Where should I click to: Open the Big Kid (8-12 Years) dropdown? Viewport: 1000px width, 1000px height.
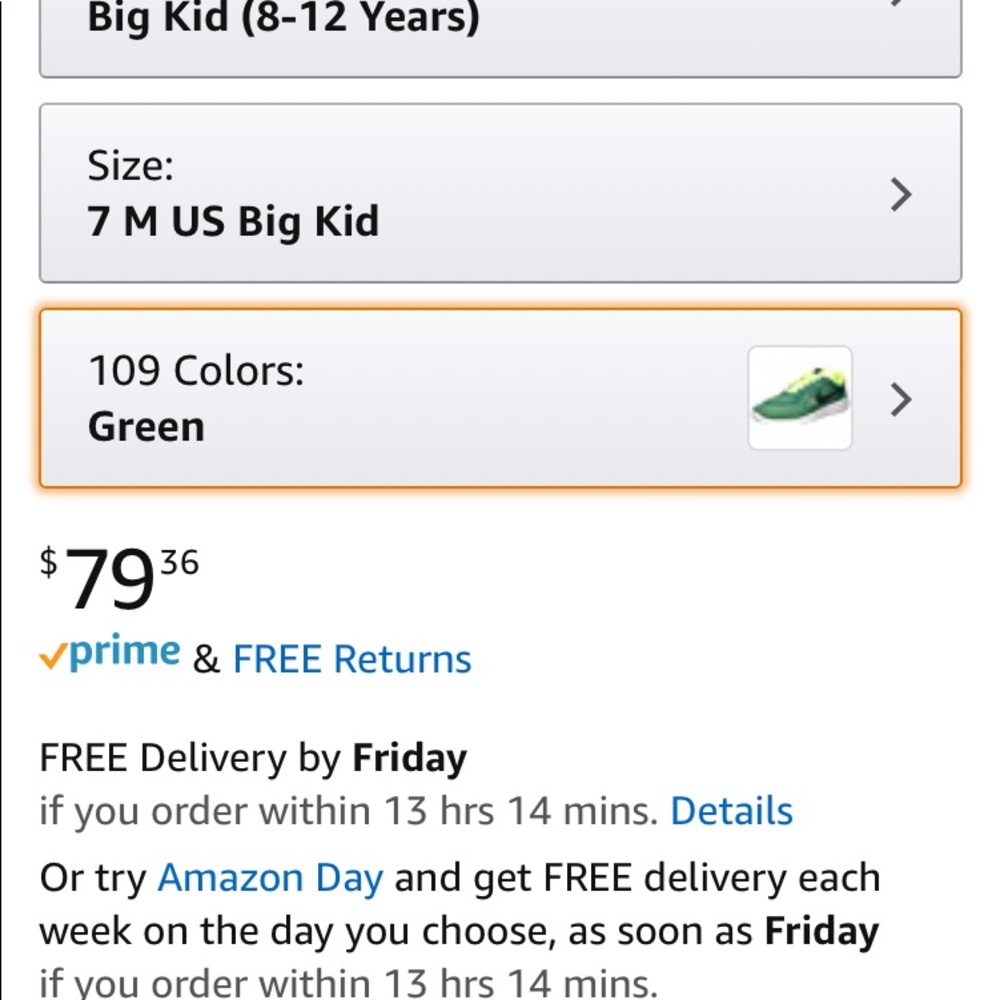(501, 38)
